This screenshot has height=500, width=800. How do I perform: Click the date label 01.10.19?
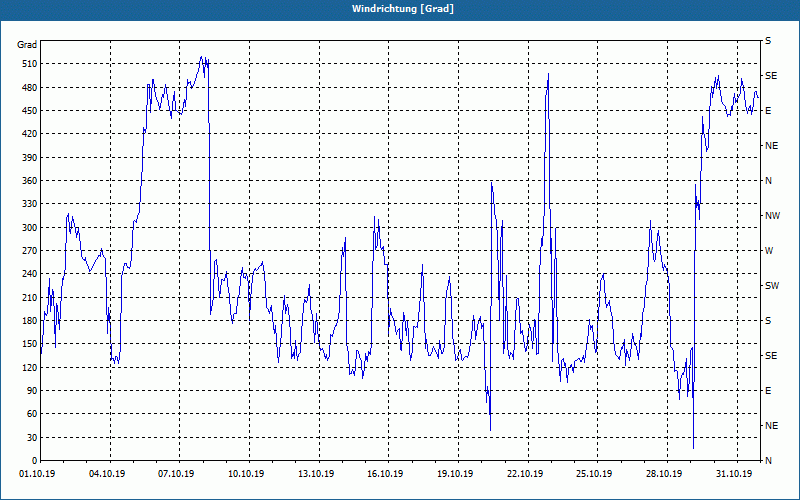(37, 474)
